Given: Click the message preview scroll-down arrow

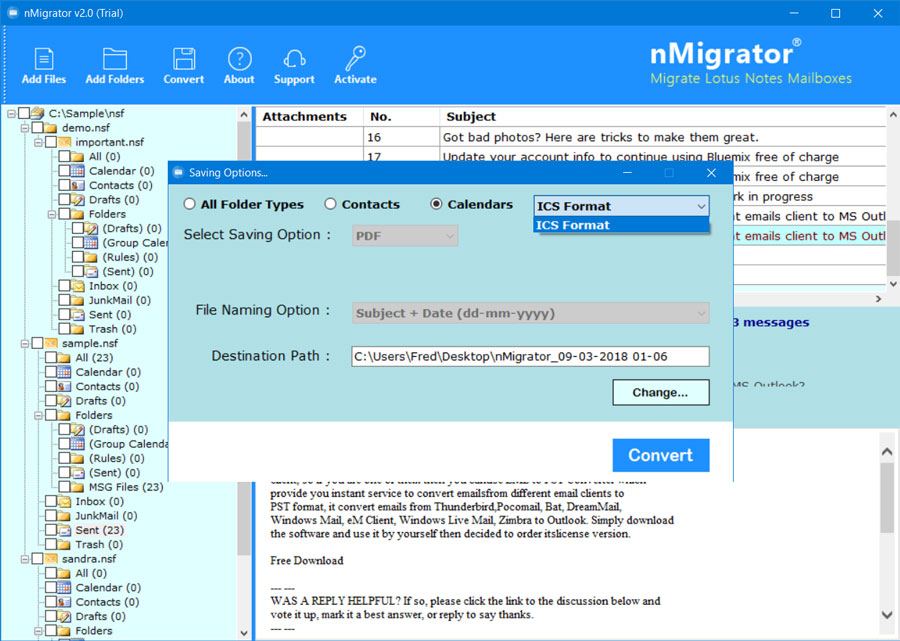Looking at the screenshot, I should coord(887,614).
